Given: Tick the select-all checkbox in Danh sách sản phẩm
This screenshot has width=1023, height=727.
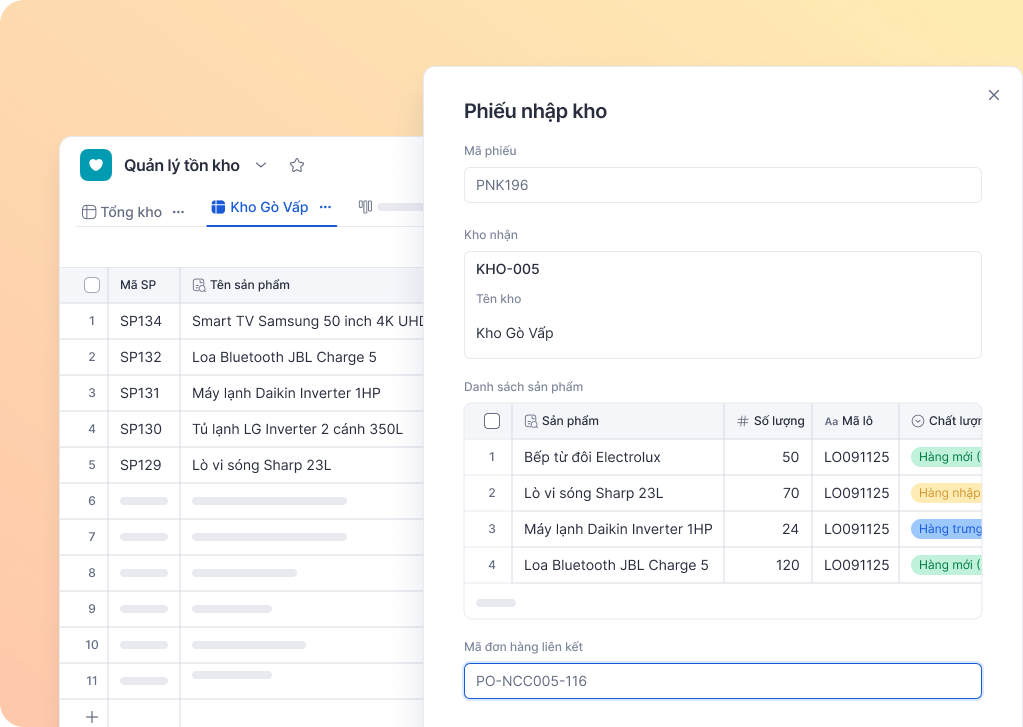Looking at the screenshot, I should point(492,421).
